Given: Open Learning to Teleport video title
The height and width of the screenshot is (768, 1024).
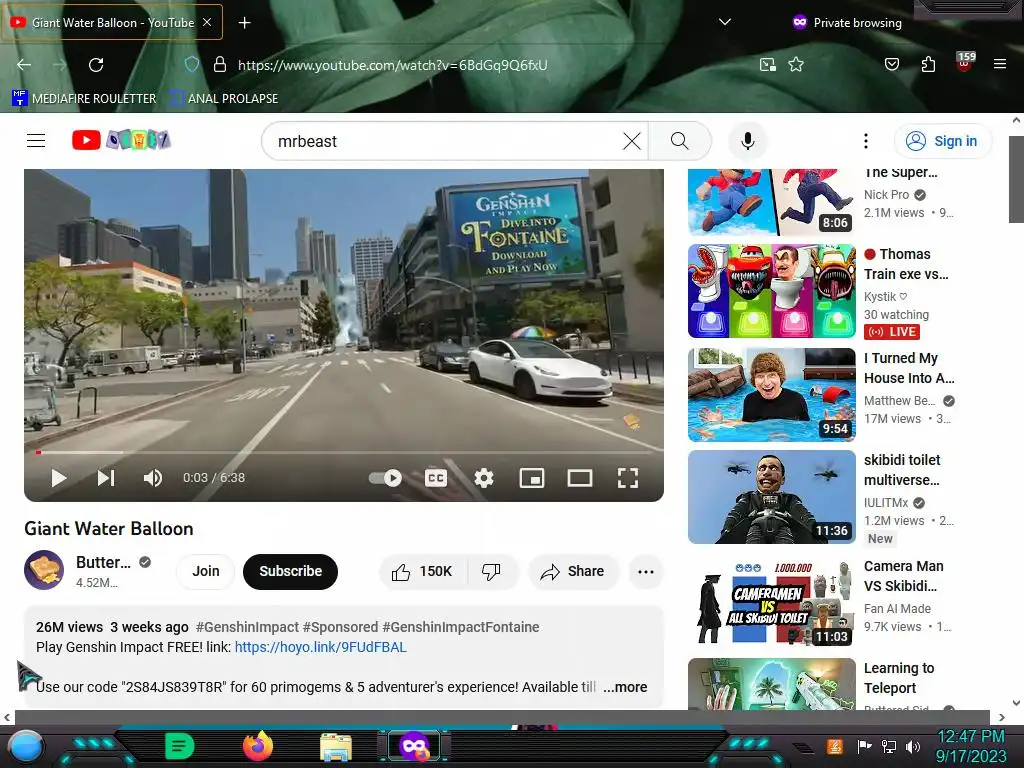Looking at the screenshot, I should coord(899,678).
